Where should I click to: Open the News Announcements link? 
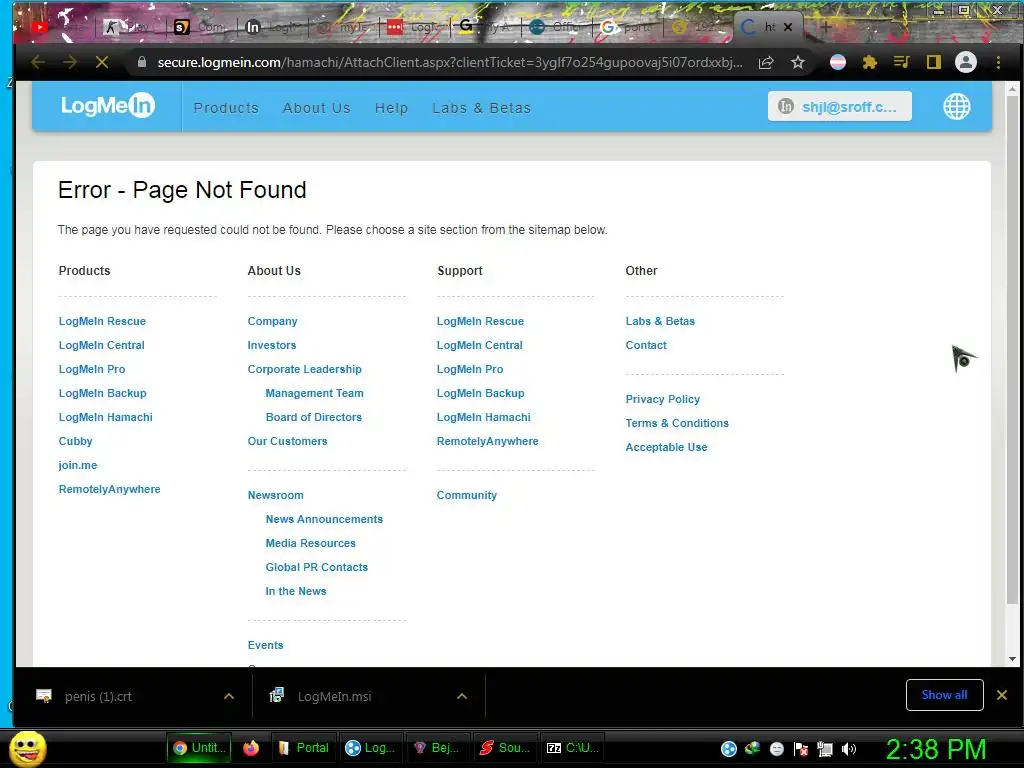click(324, 519)
